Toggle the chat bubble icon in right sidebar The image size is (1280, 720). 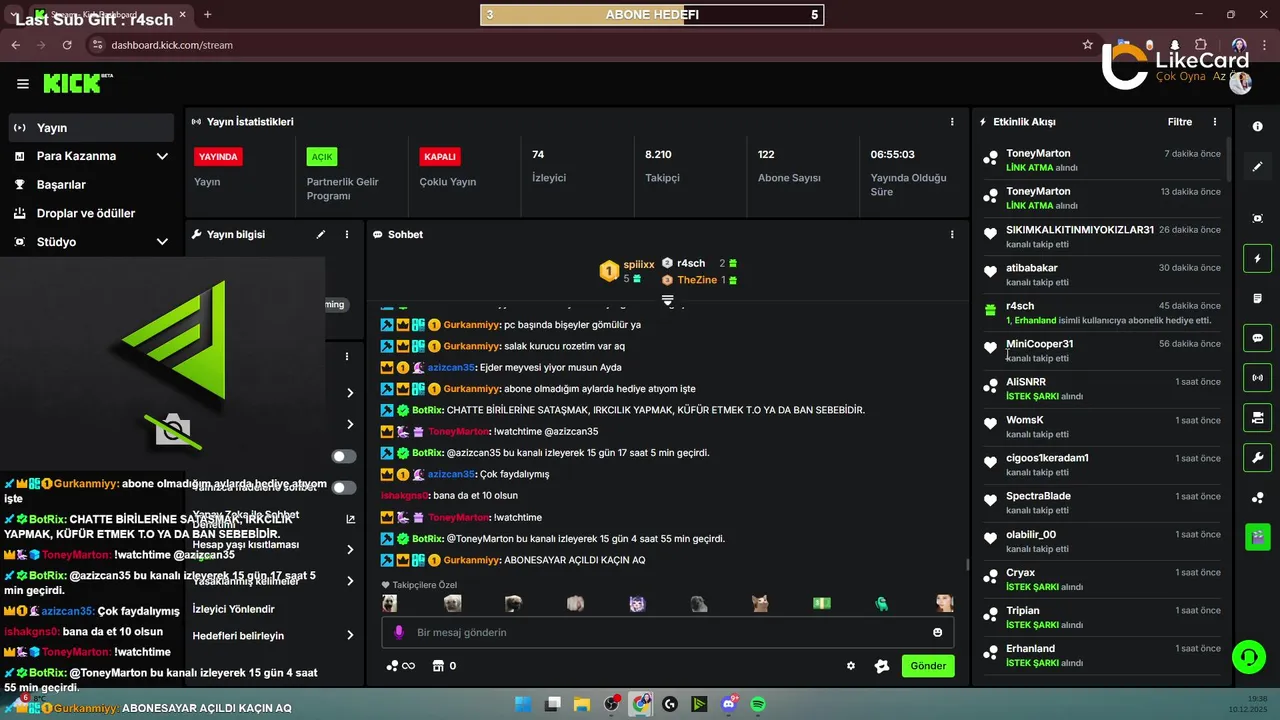[x=1257, y=337]
